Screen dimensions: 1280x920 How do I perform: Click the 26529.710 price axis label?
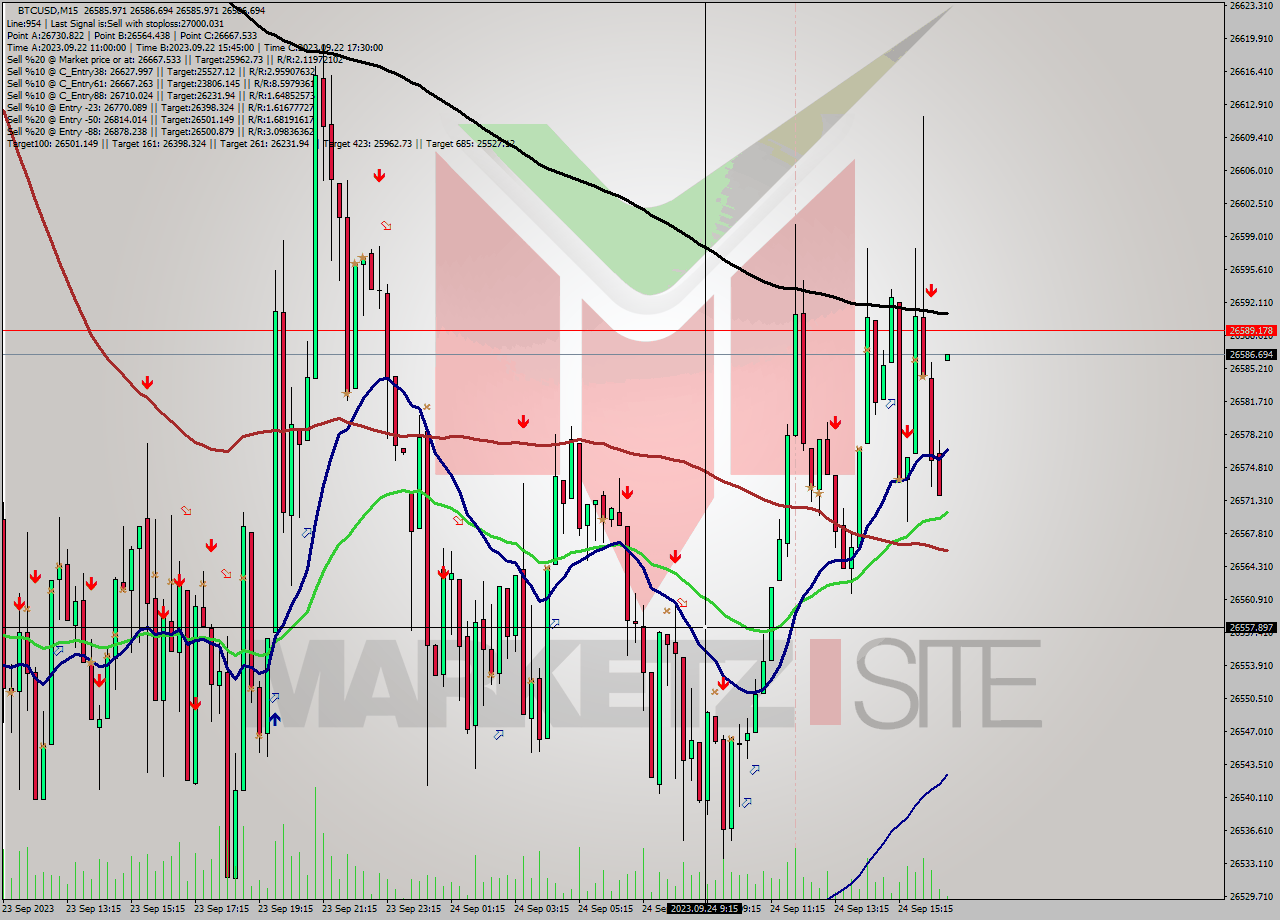pyautogui.click(x=1250, y=896)
